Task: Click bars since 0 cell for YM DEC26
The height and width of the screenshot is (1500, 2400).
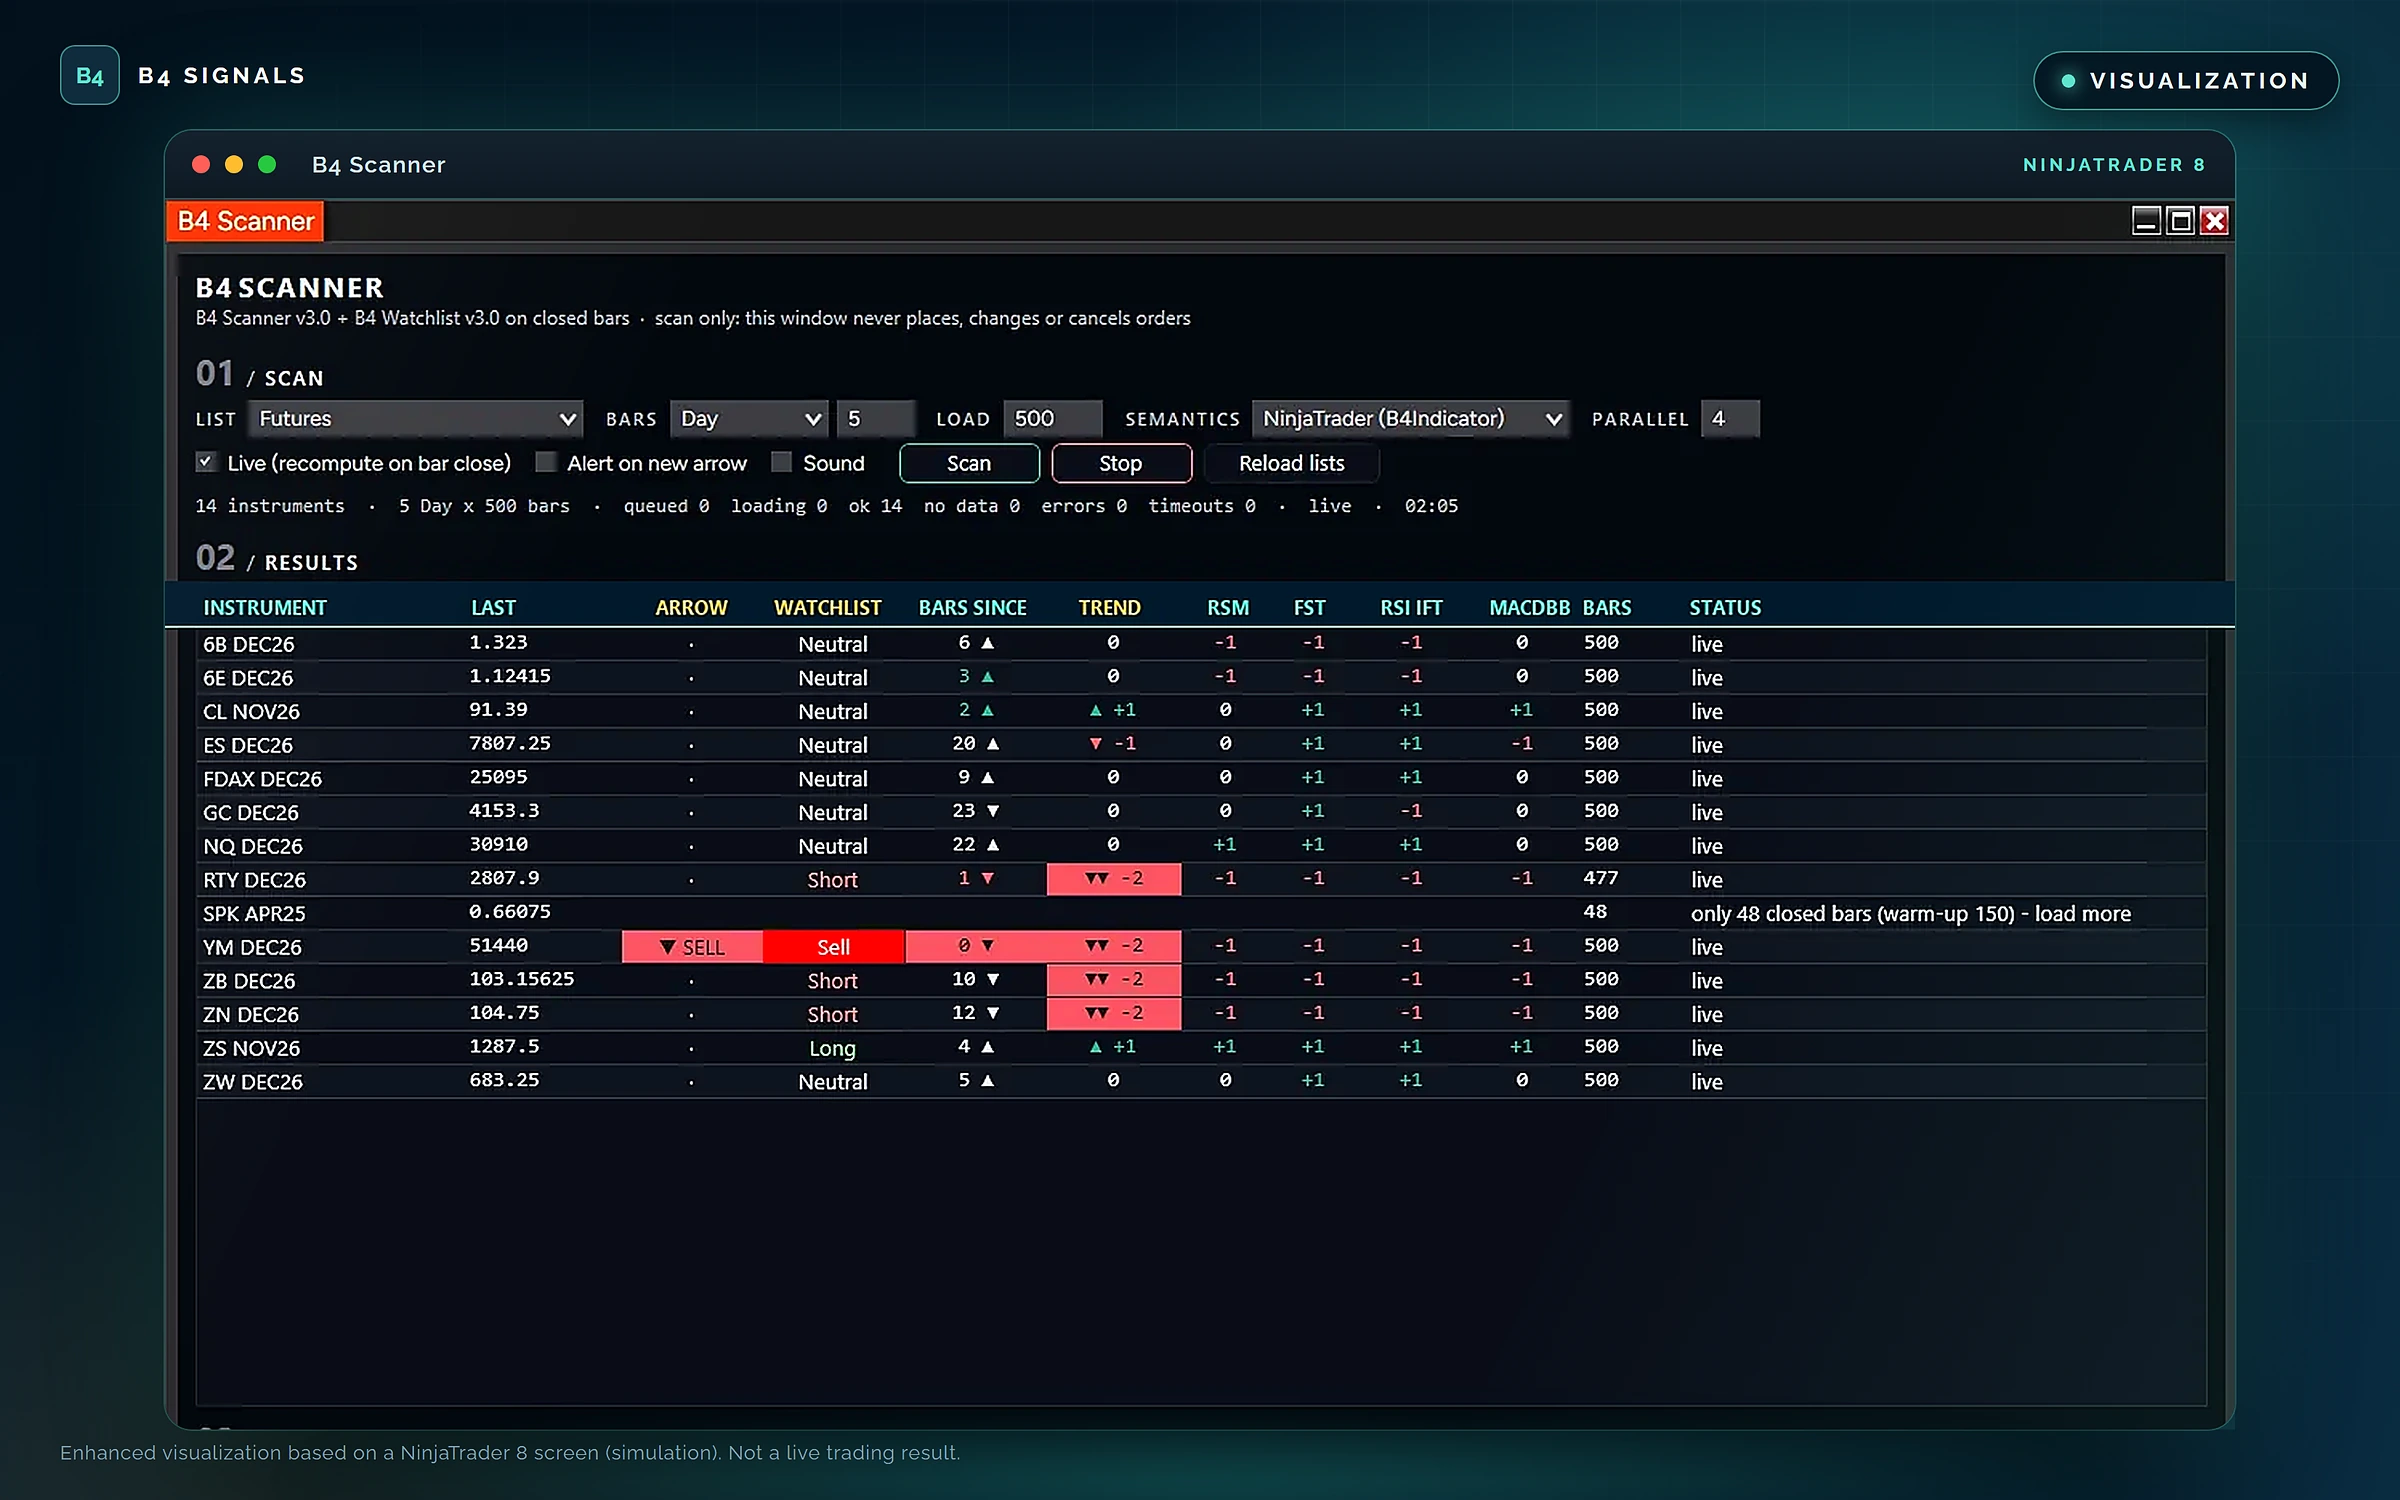Action: [x=975, y=946]
